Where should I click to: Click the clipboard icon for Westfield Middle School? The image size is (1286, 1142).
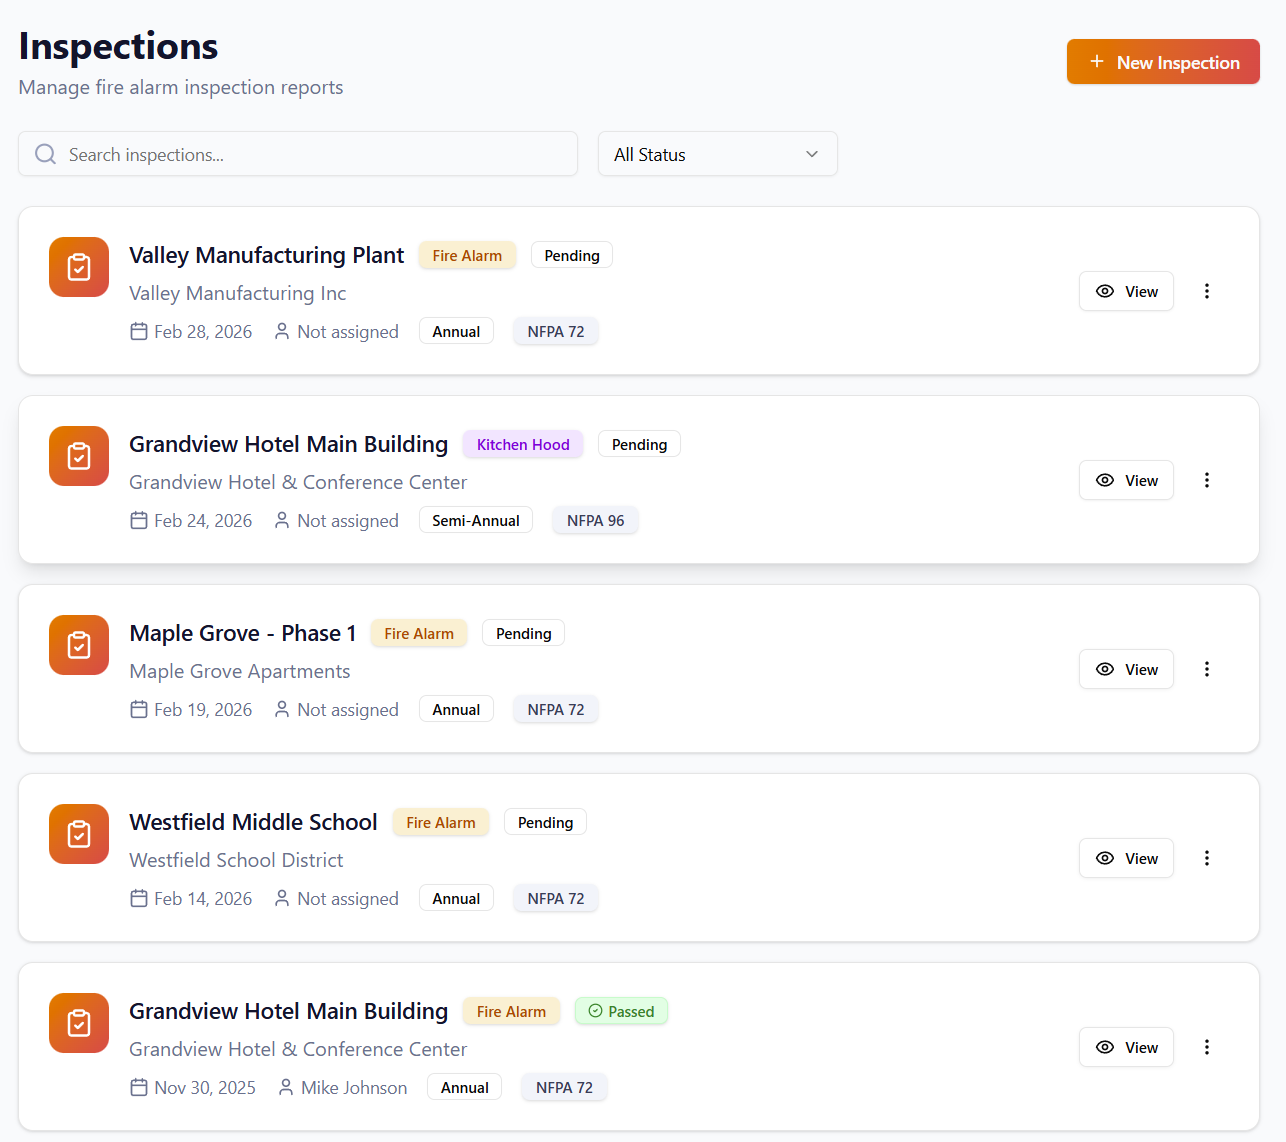click(x=79, y=834)
